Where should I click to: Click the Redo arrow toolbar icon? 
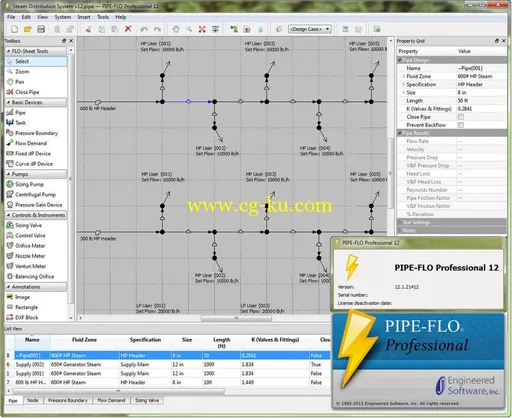tap(157, 29)
